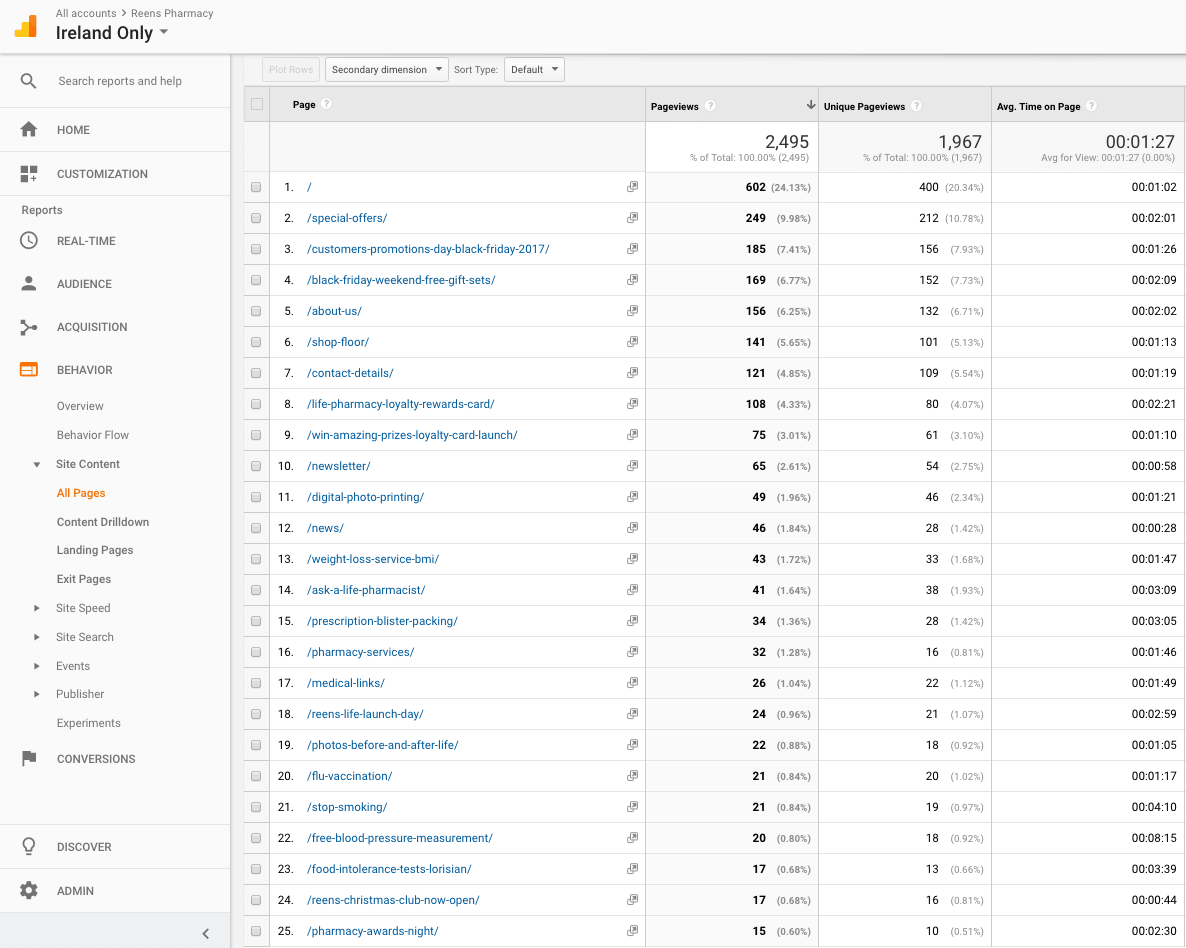Tick checkbox for row 1 homepage /
Viewport: 1186px width, 948px height.
click(256, 187)
